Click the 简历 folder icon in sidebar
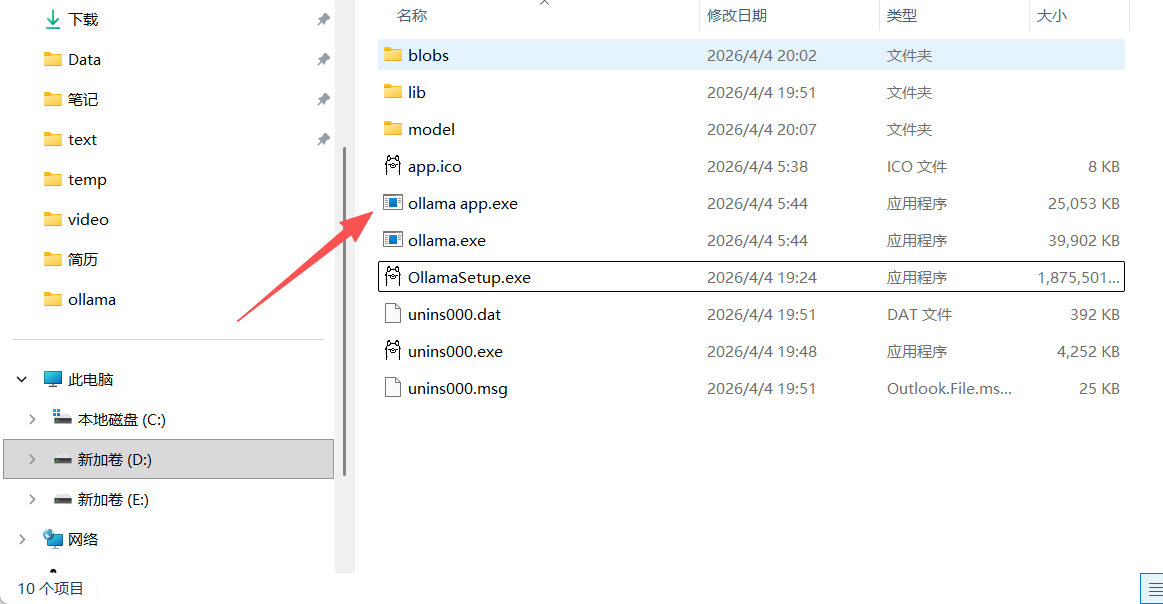This screenshot has height=604, width=1163. click(53, 260)
